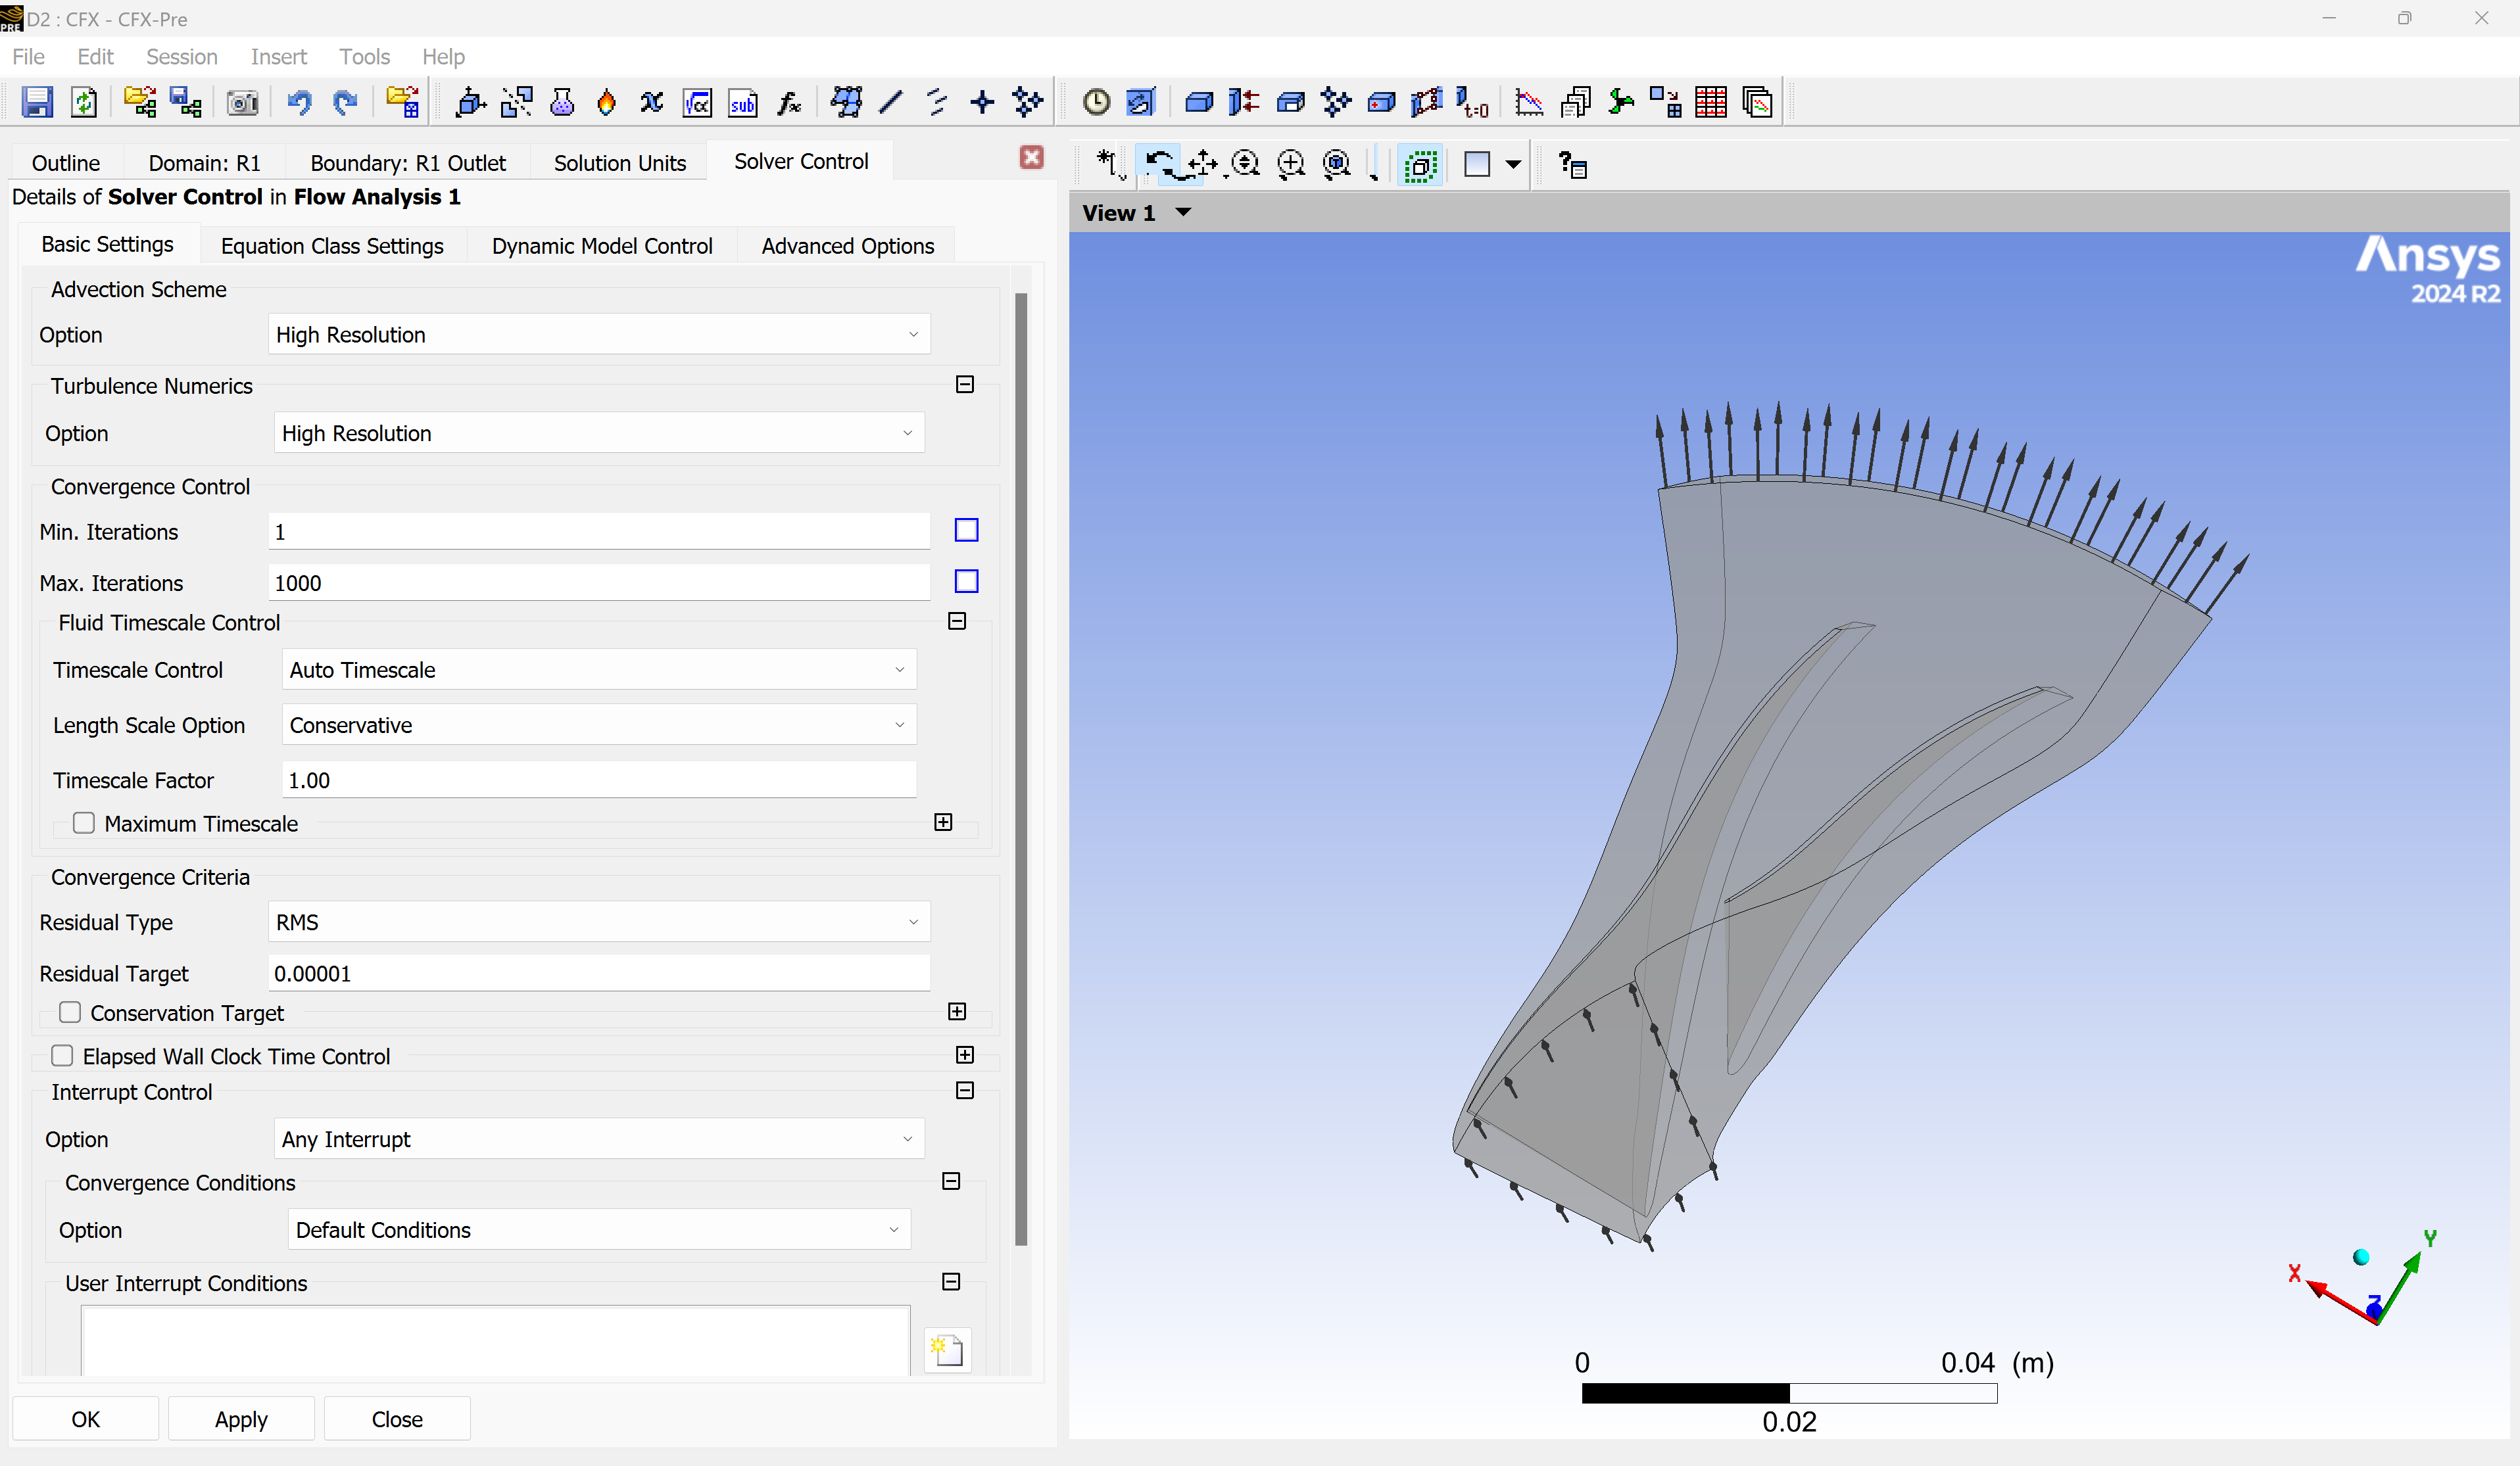Click the Reaction flame icon
The height and width of the screenshot is (1466, 2520).
(606, 102)
